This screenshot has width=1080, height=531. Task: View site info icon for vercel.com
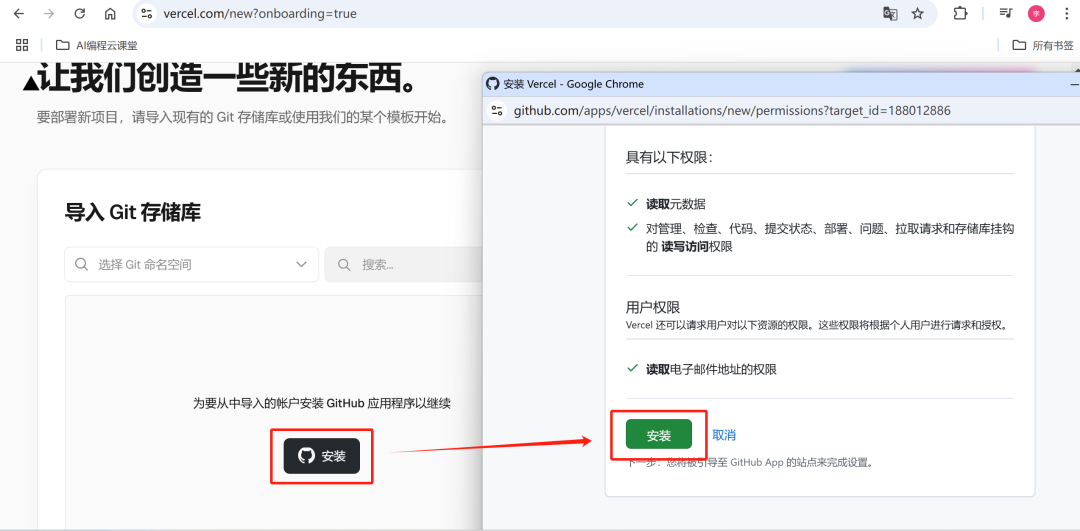146,14
